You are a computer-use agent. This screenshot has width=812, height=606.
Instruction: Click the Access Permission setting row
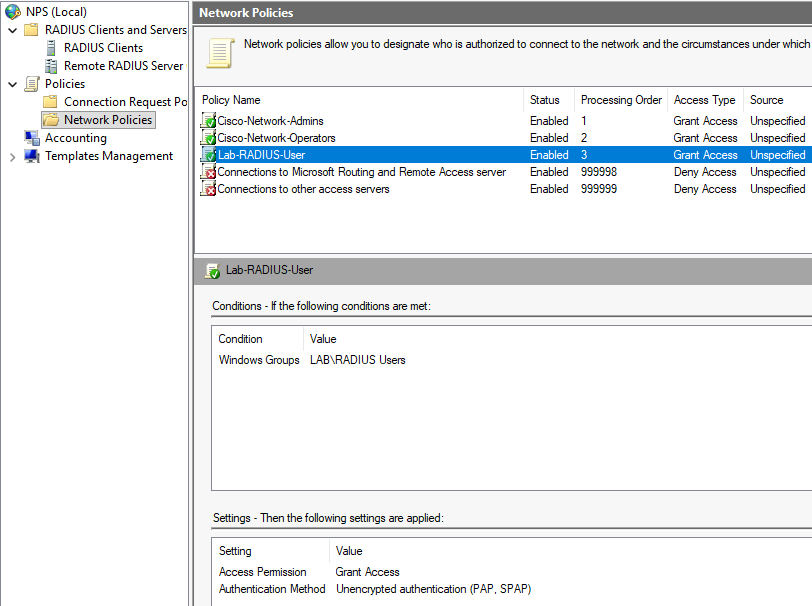tap(512, 572)
